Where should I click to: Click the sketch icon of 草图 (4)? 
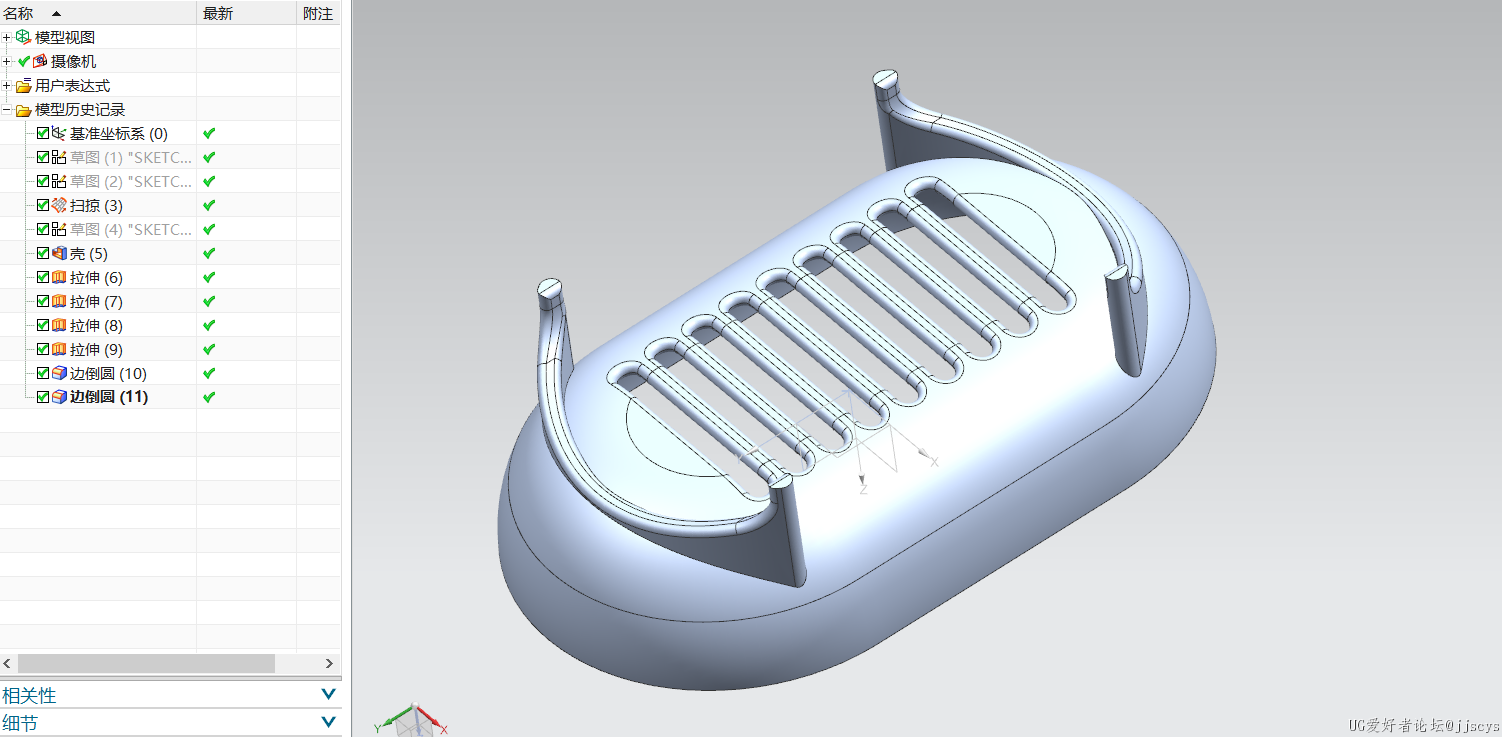click(59, 229)
